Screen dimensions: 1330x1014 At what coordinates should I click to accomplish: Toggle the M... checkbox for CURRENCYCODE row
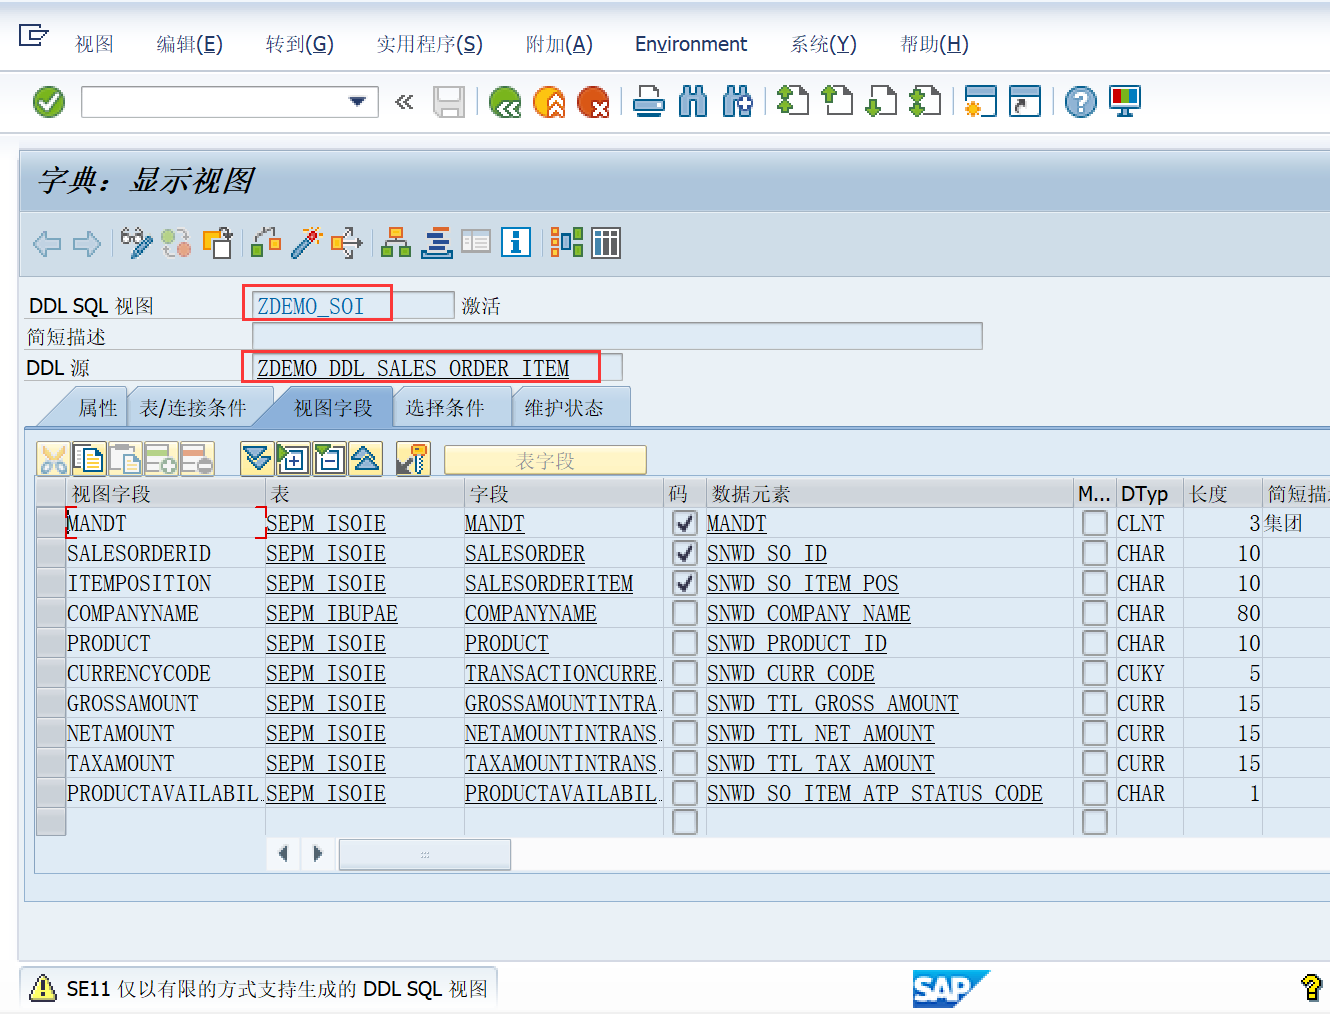click(x=1095, y=673)
